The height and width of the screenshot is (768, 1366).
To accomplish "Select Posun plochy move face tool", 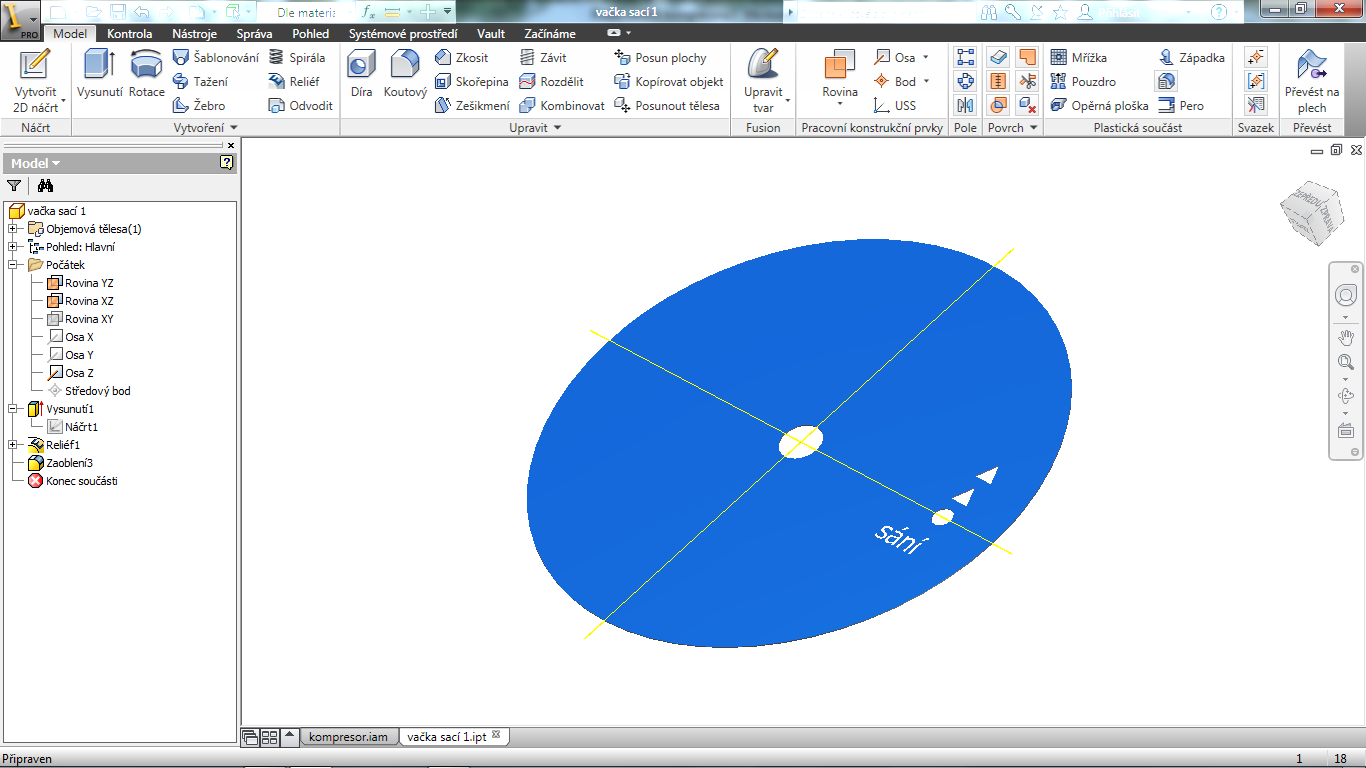I will [x=660, y=58].
